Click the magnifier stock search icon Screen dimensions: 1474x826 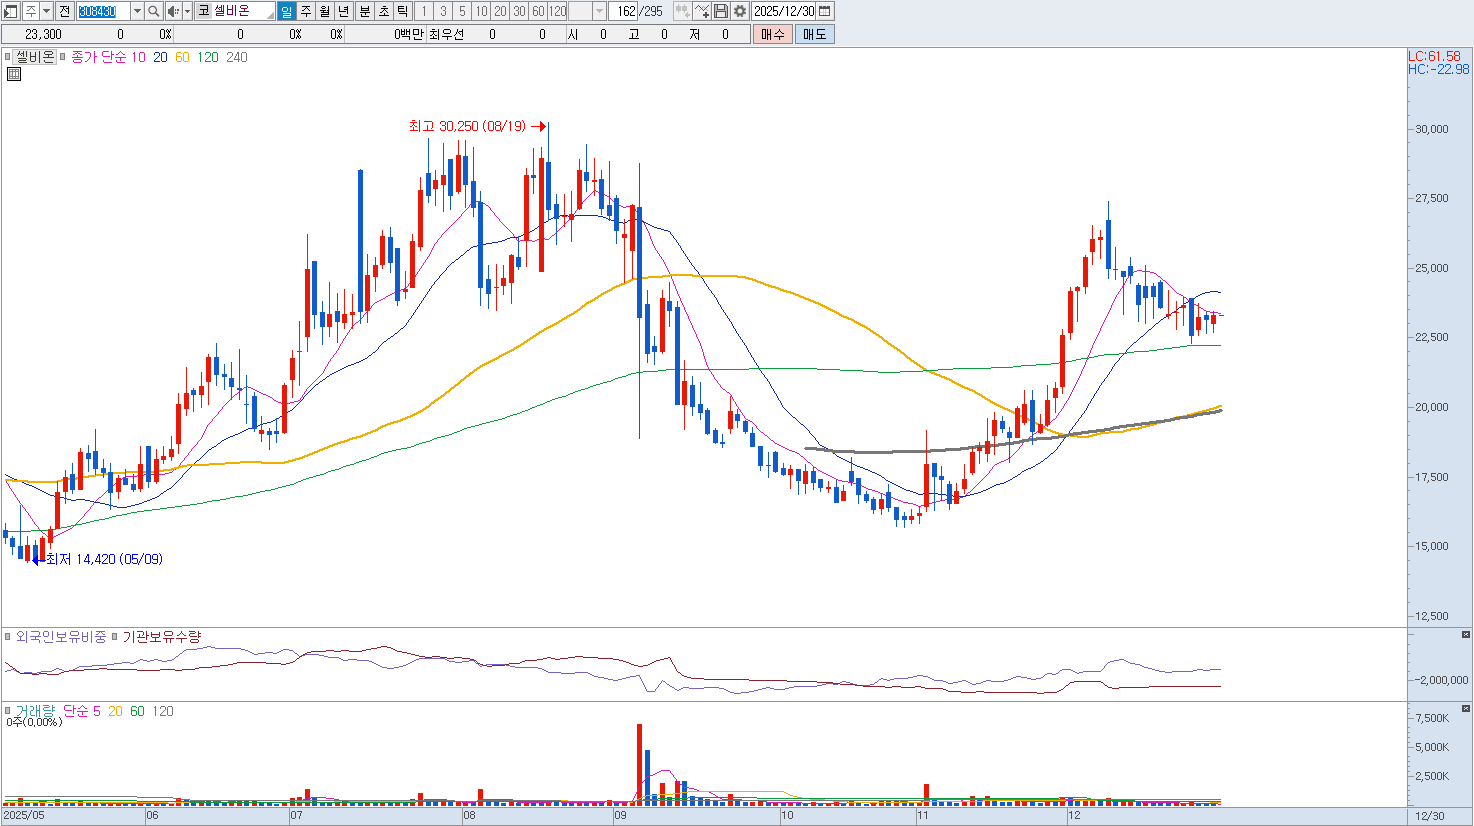153,11
